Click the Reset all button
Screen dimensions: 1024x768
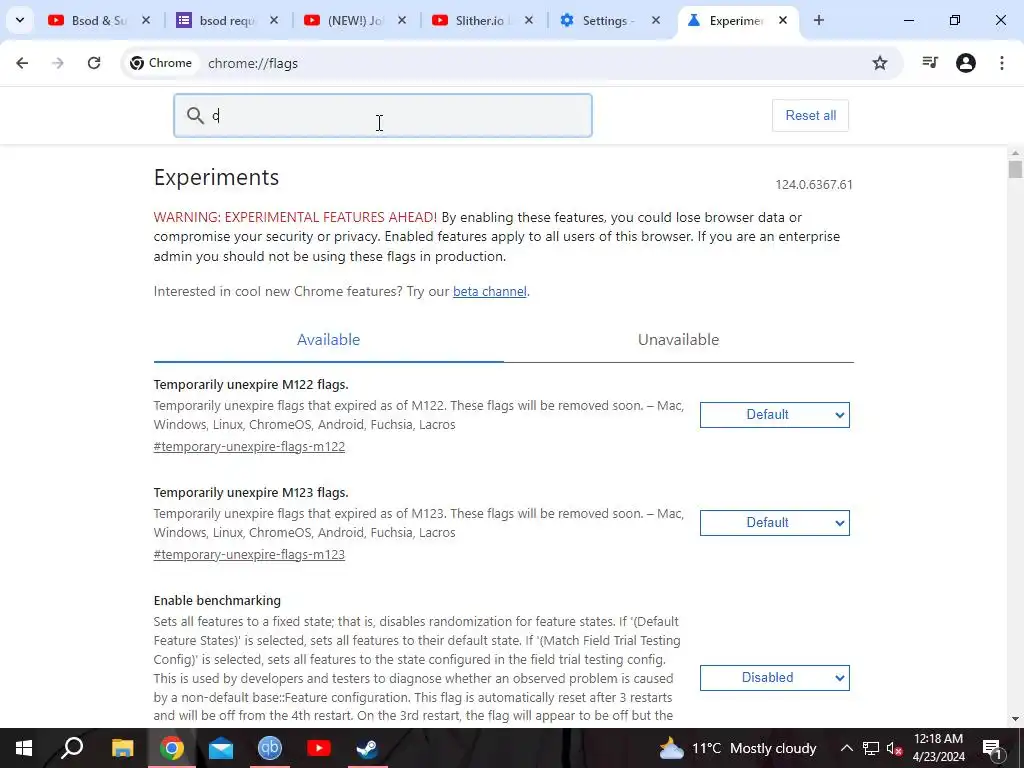point(810,116)
